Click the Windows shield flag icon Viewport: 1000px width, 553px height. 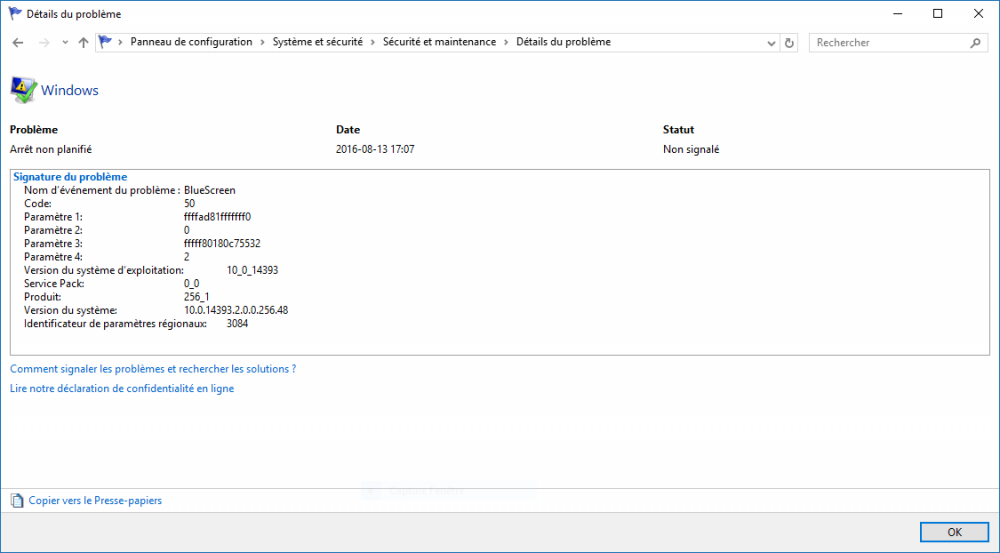23,90
